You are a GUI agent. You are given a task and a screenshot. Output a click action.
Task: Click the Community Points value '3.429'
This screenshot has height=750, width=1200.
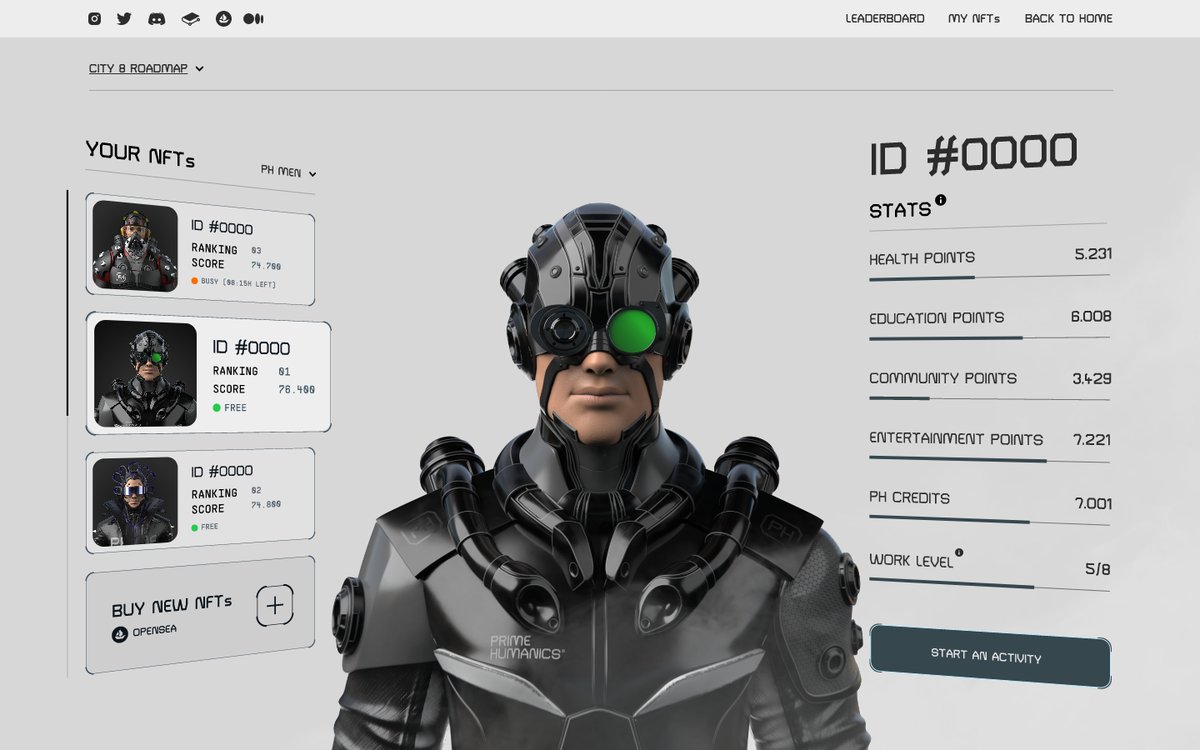point(1092,379)
